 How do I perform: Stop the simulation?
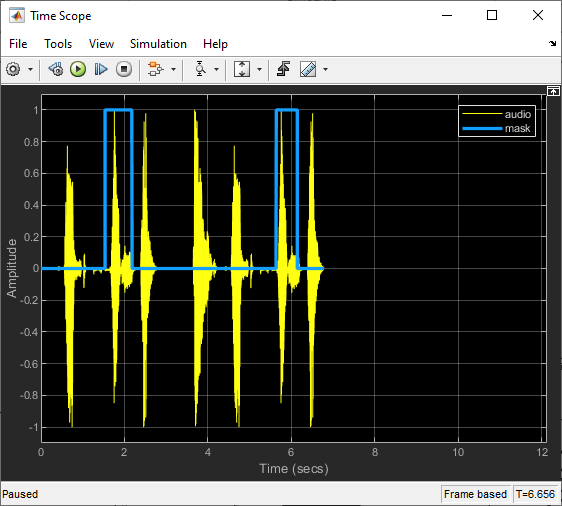point(124,69)
